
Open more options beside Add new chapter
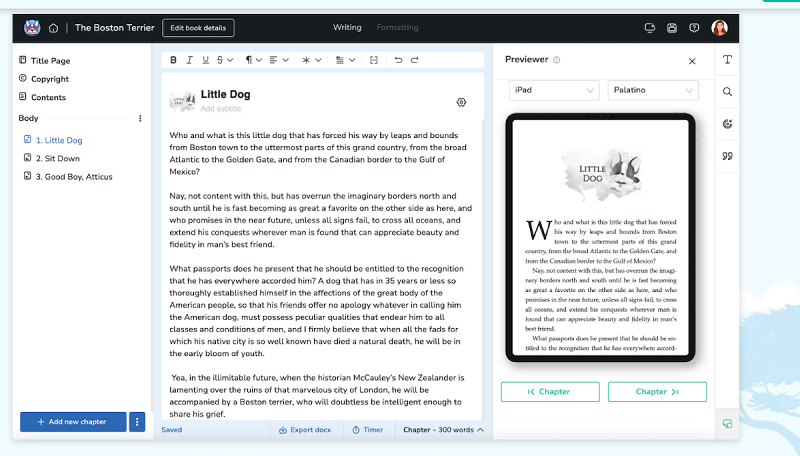[137, 422]
